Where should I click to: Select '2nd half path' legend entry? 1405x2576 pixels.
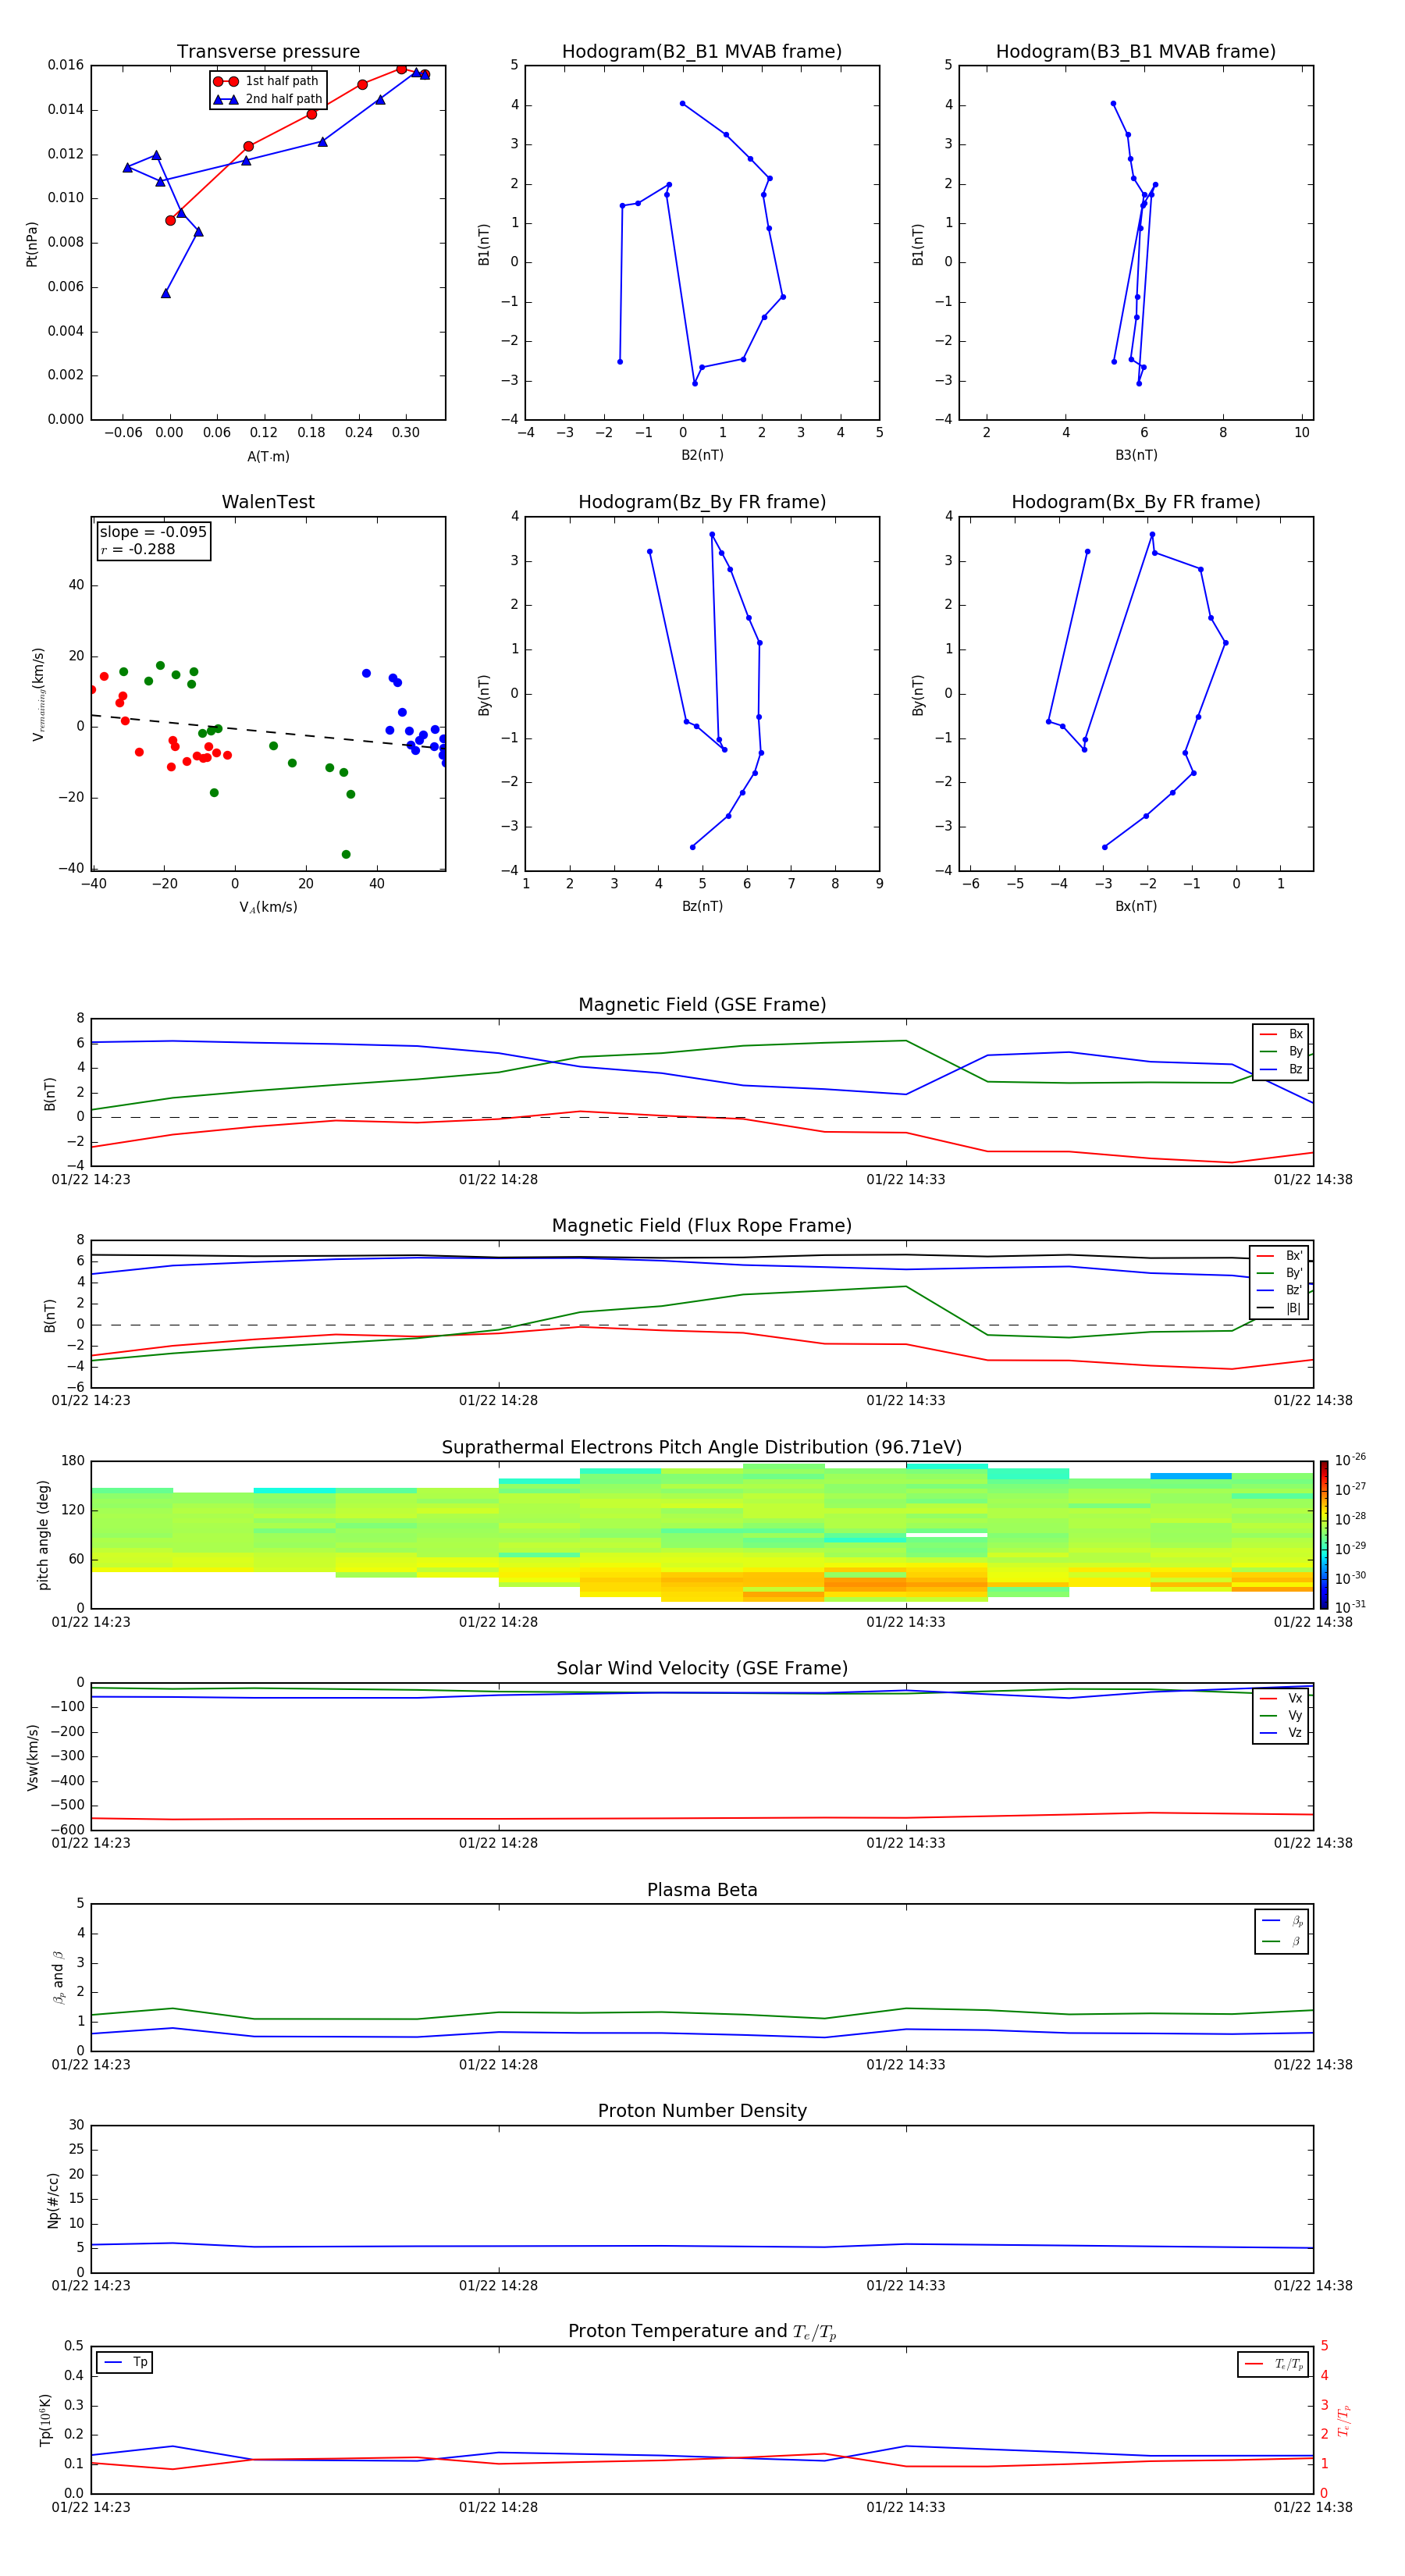(x=267, y=99)
